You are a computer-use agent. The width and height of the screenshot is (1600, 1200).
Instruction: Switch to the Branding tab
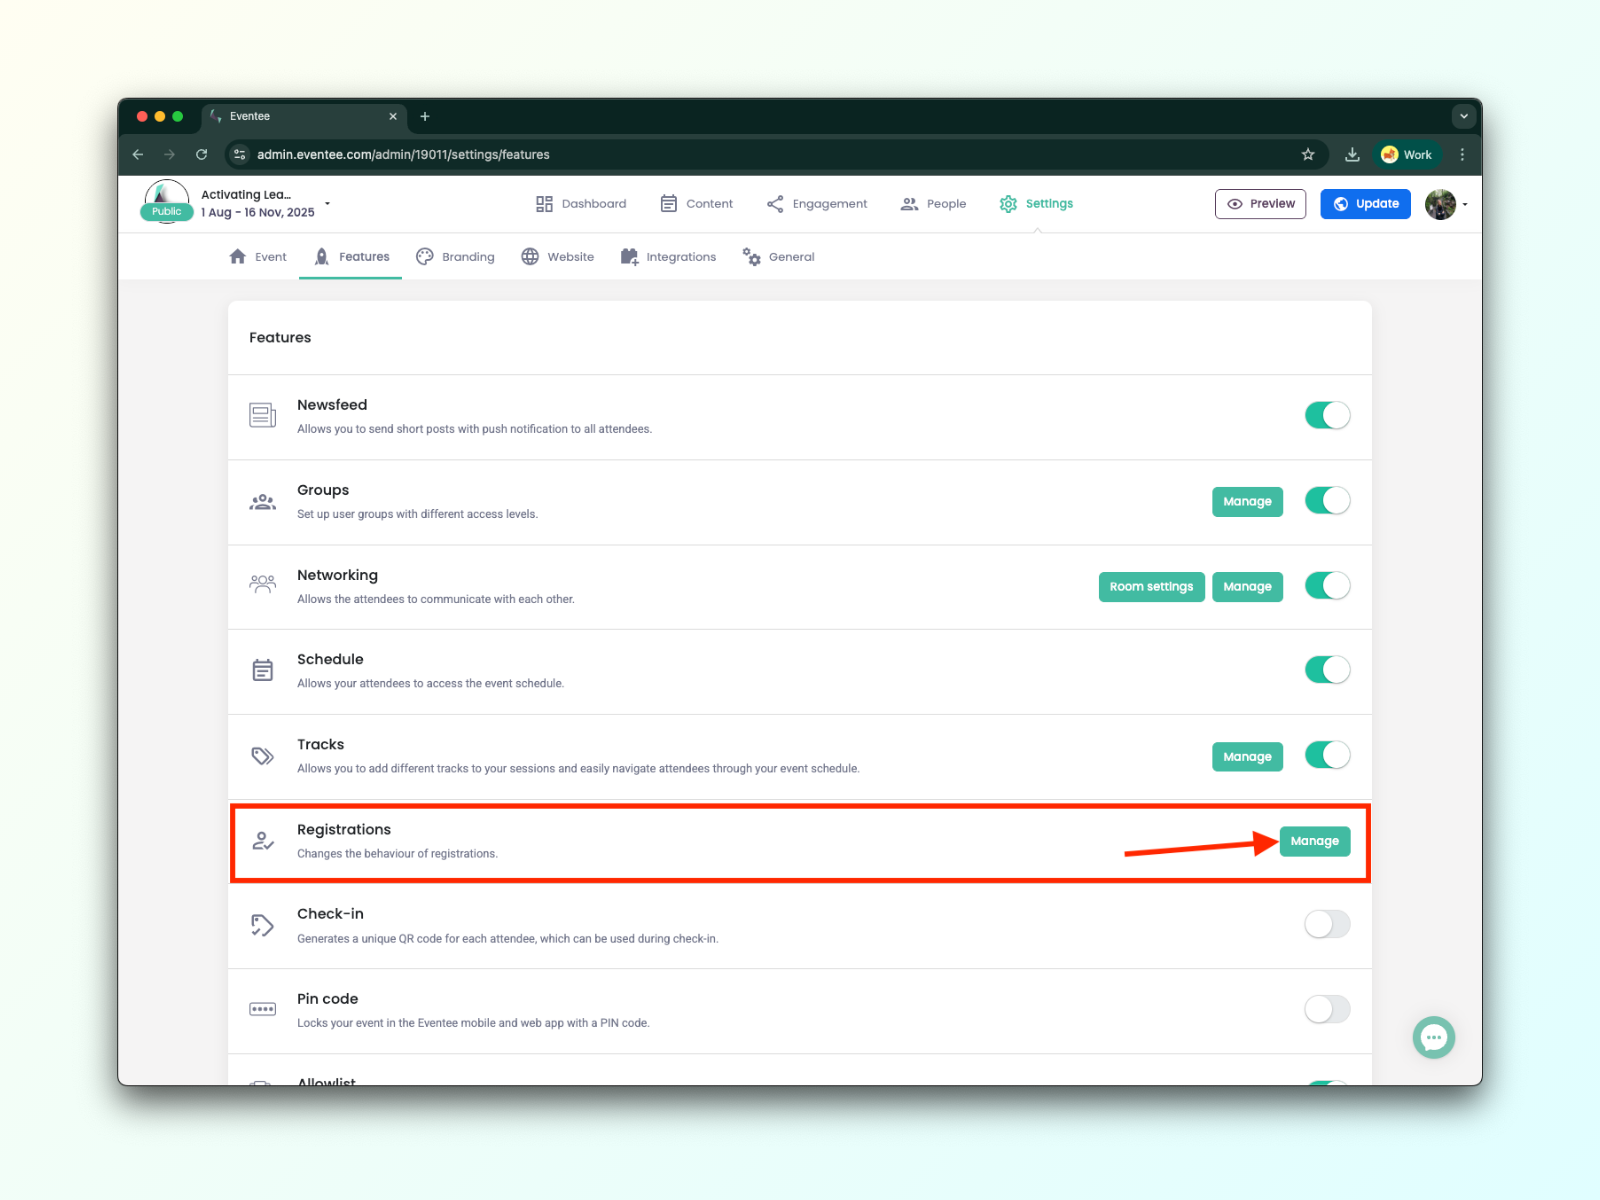coord(455,257)
